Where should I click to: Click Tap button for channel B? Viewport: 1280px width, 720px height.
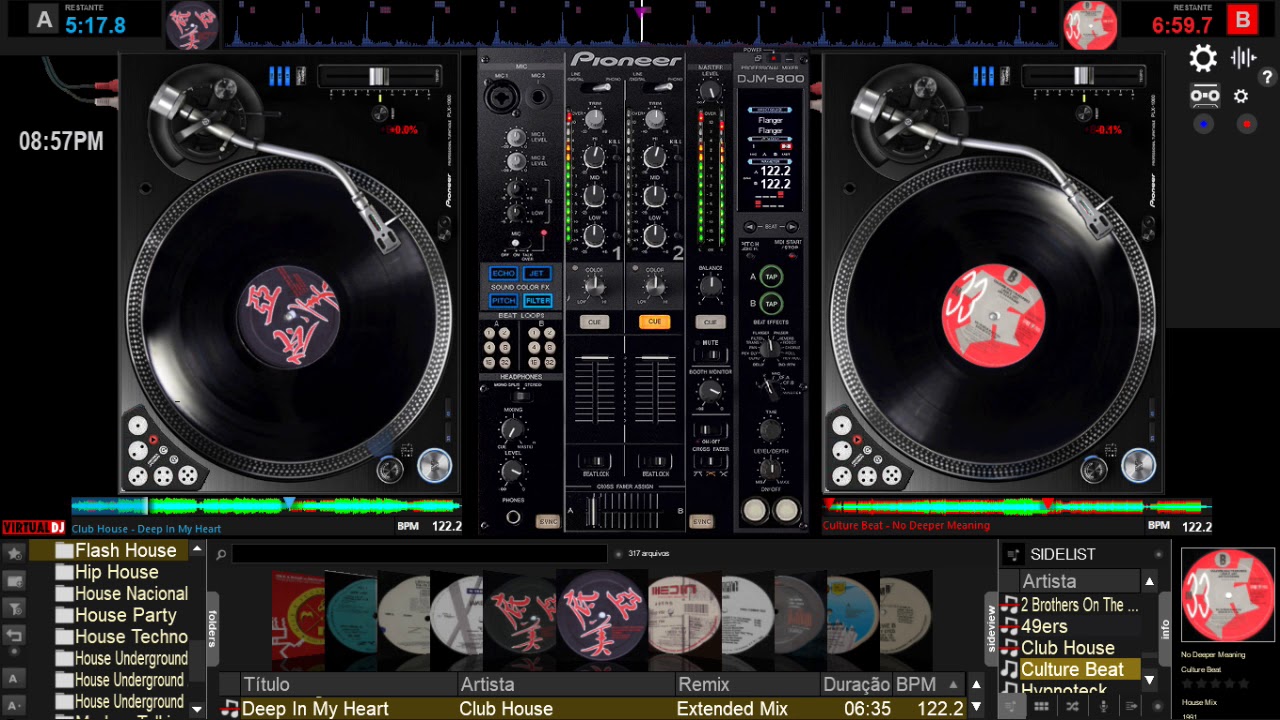(771, 303)
